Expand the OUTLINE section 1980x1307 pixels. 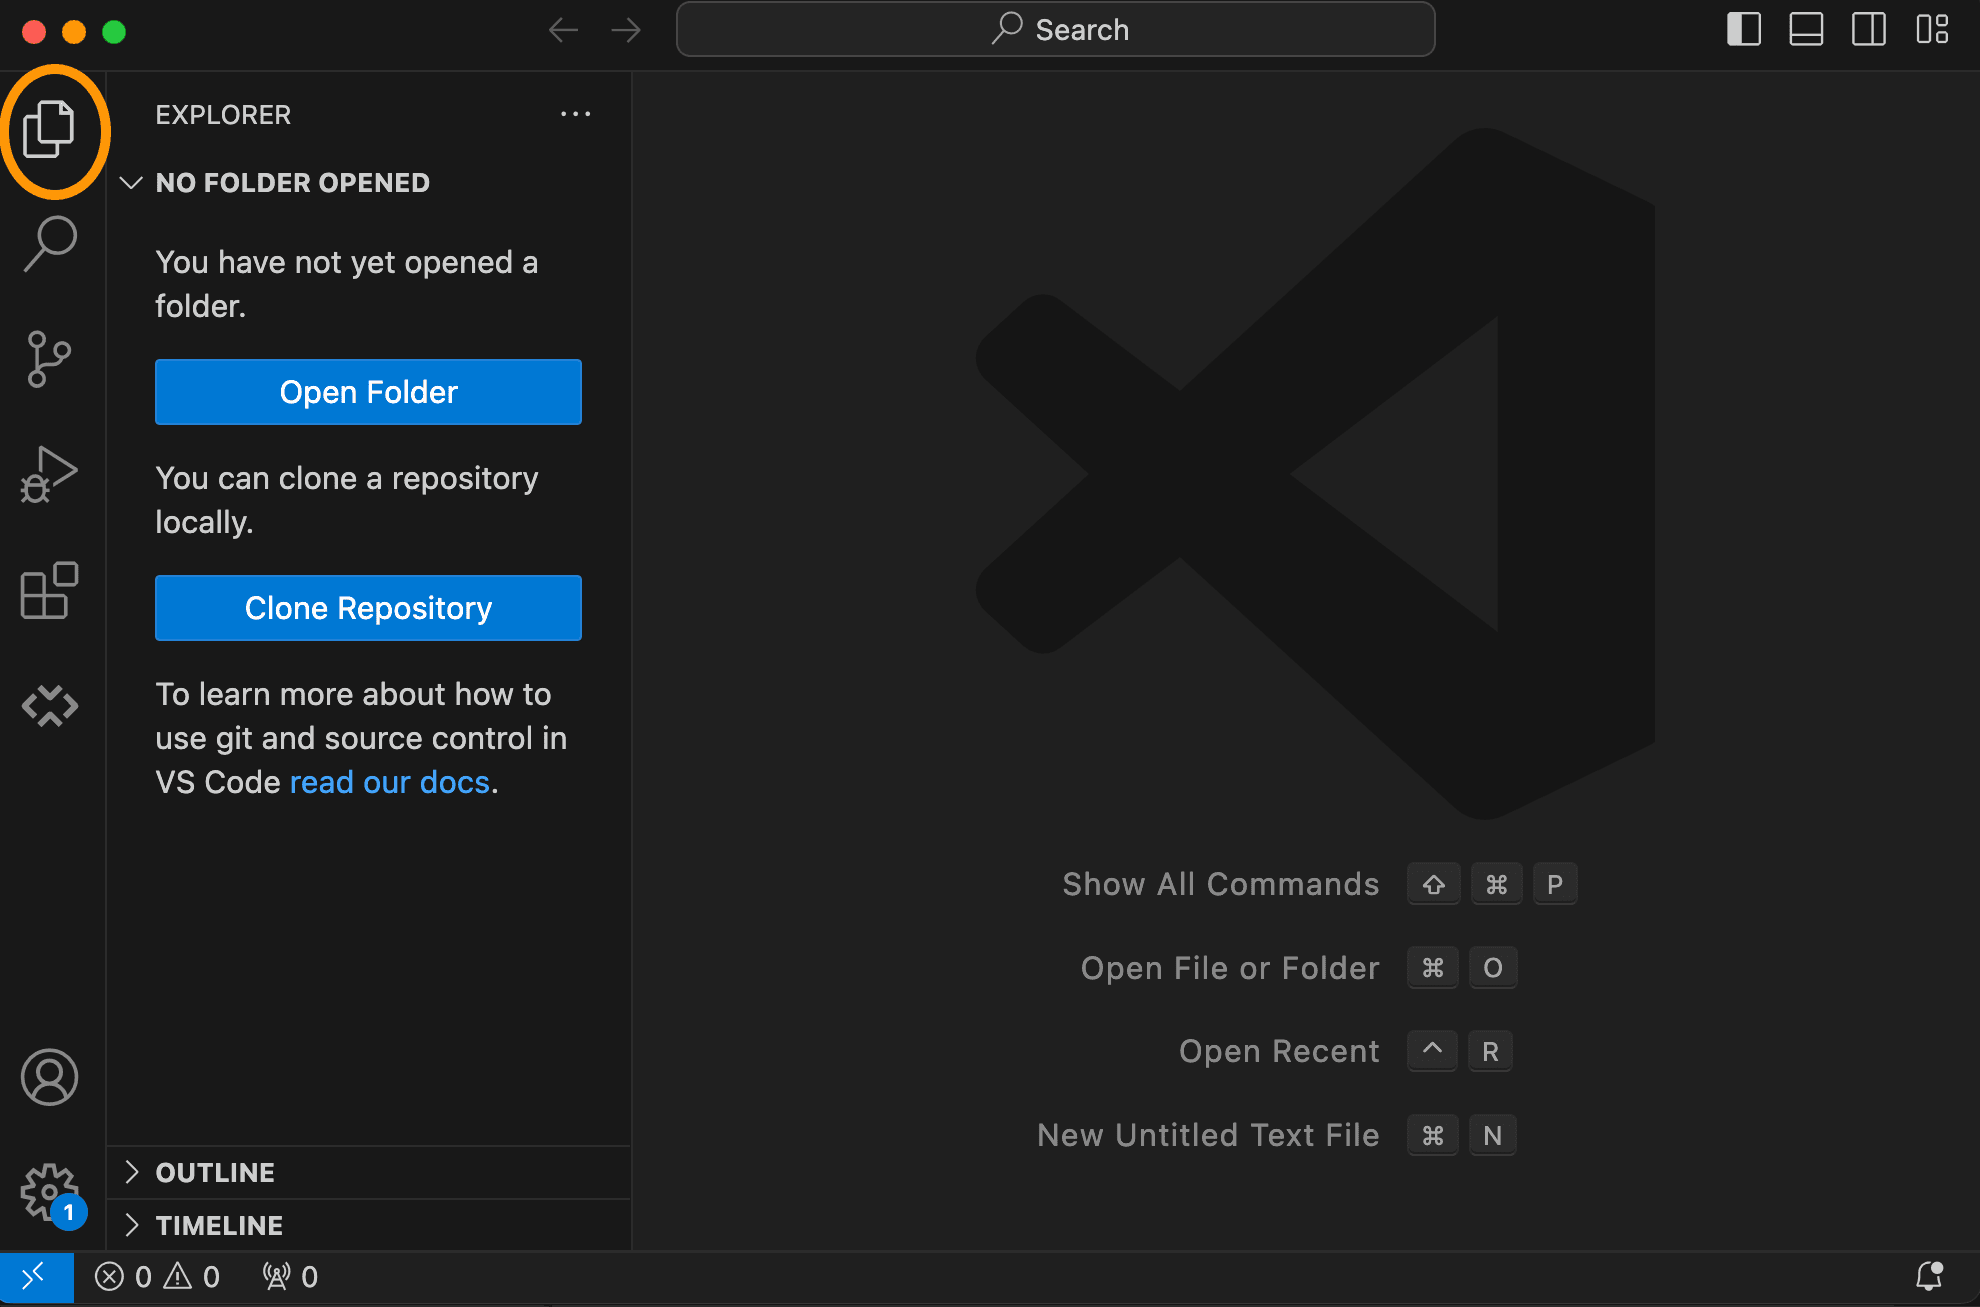click(x=368, y=1172)
